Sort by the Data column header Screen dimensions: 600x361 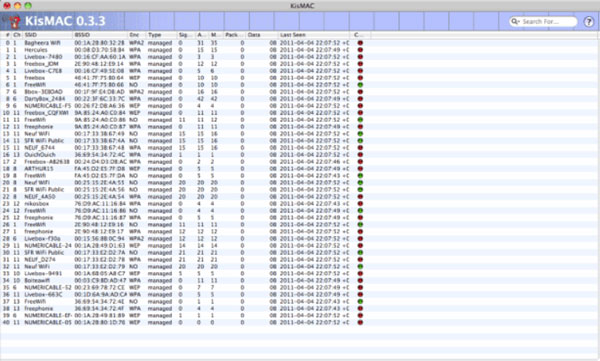pos(262,35)
